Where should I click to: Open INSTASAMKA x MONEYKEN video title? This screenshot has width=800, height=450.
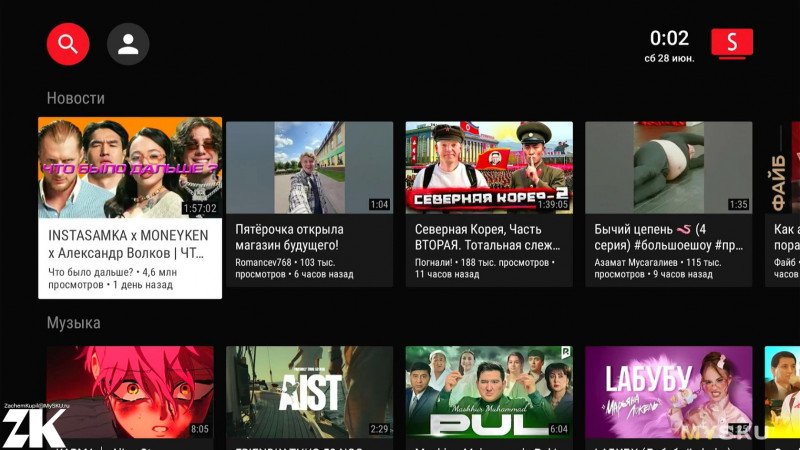click(128, 244)
